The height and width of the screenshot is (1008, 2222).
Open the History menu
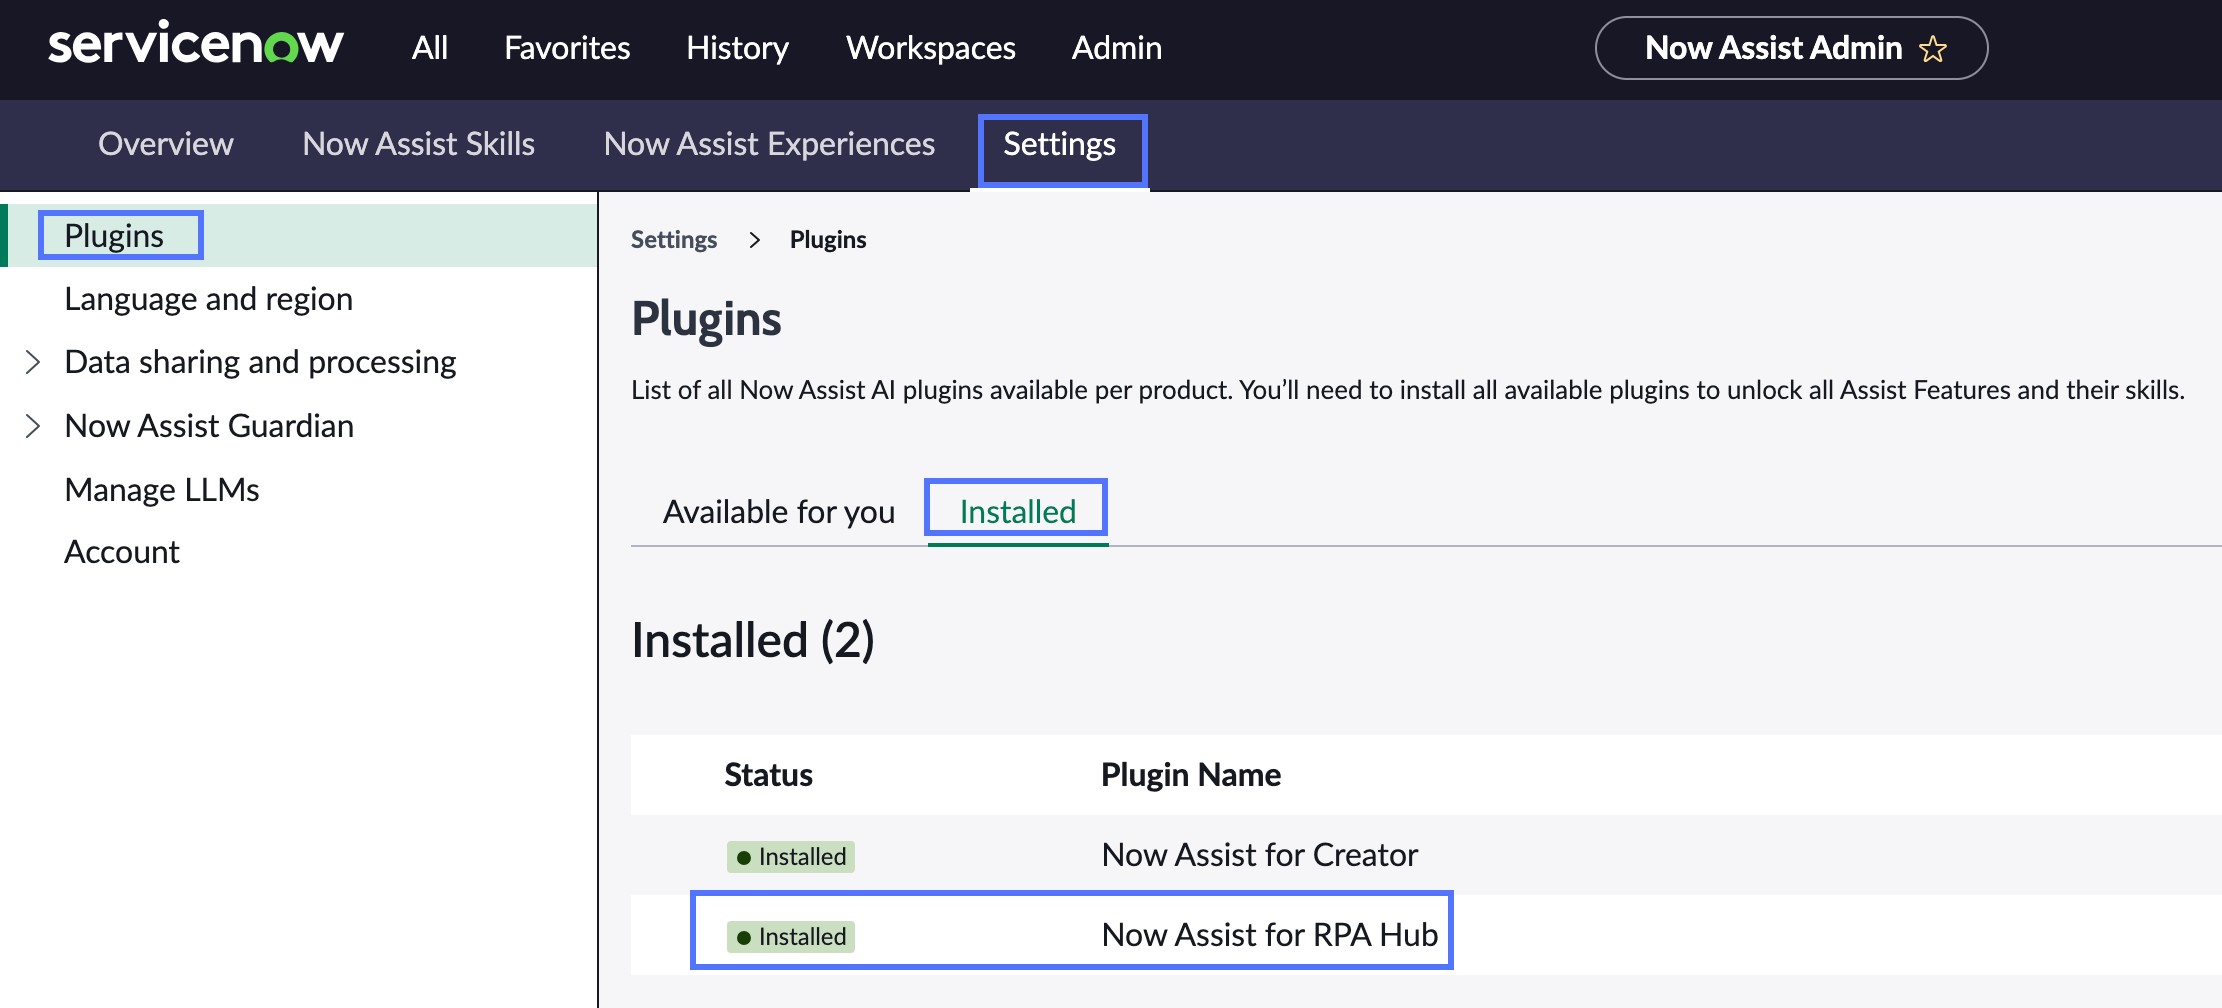737,48
